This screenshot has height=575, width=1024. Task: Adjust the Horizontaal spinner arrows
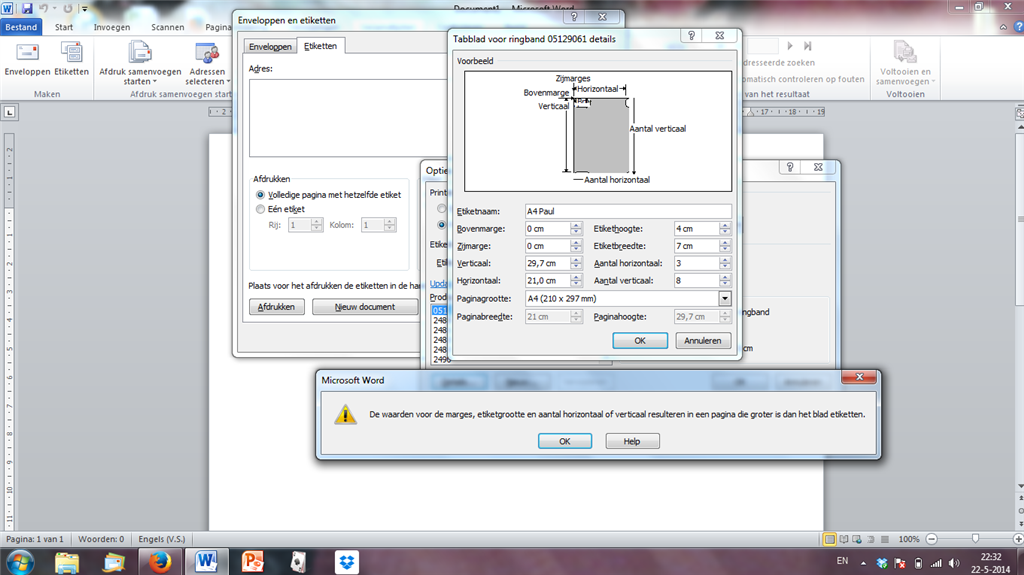pyautogui.click(x=576, y=280)
